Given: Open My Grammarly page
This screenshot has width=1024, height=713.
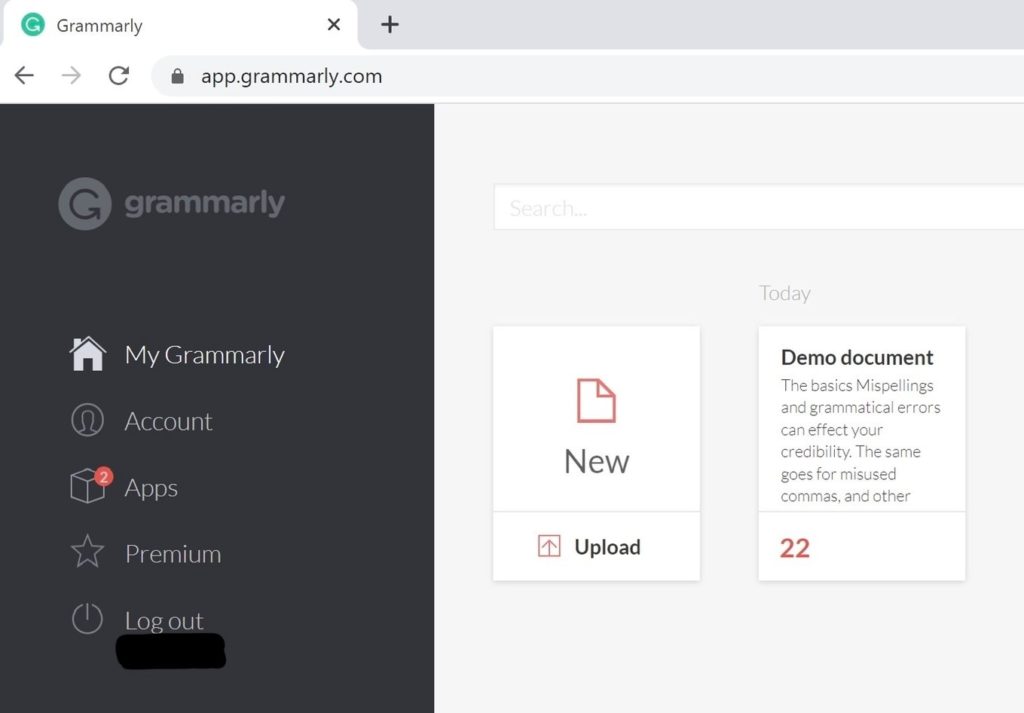Looking at the screenshot, I should pos(204,355).
